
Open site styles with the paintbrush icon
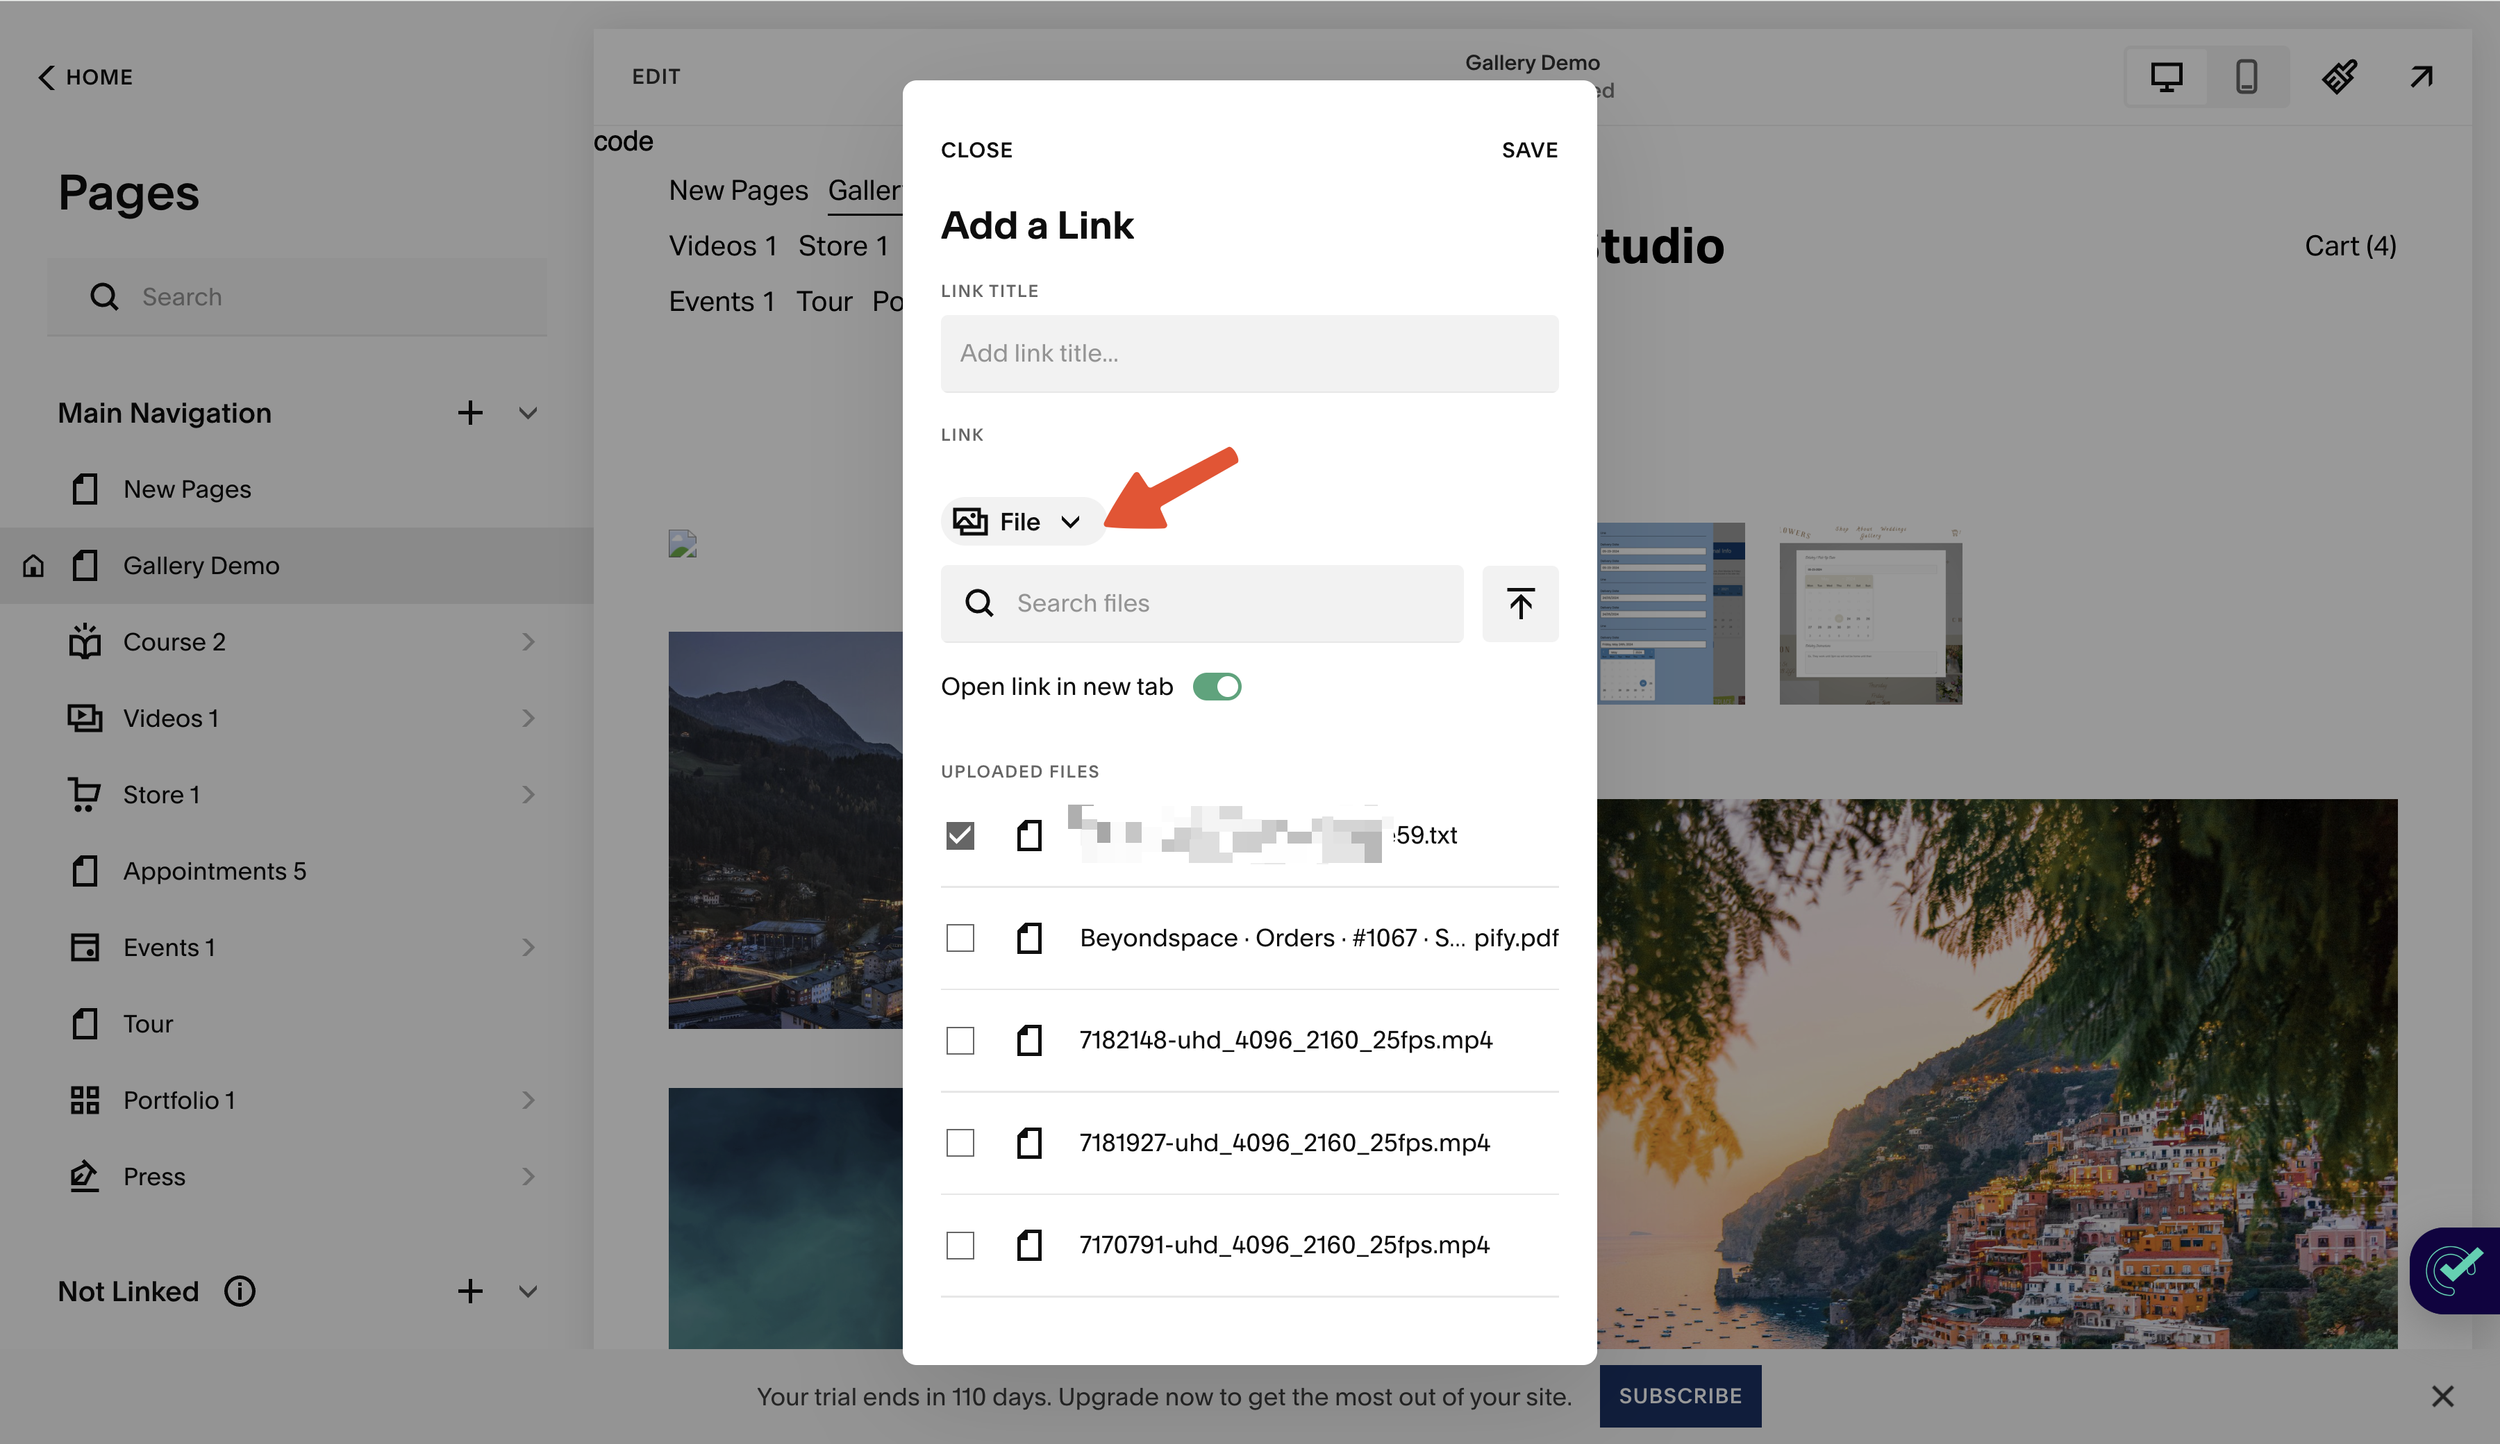[x=2340, y=76]
